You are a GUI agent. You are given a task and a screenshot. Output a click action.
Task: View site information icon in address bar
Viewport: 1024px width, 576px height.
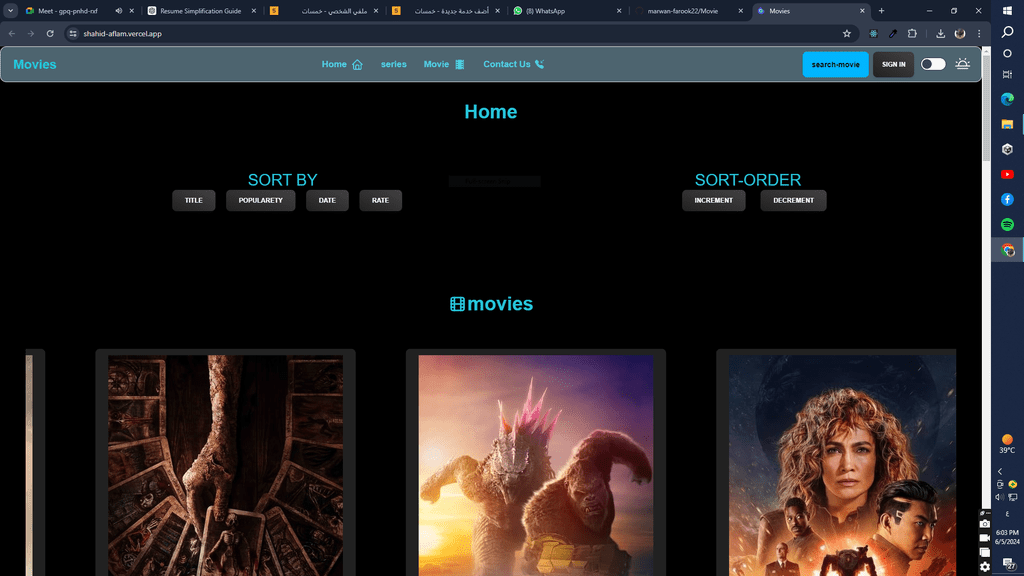73,33
